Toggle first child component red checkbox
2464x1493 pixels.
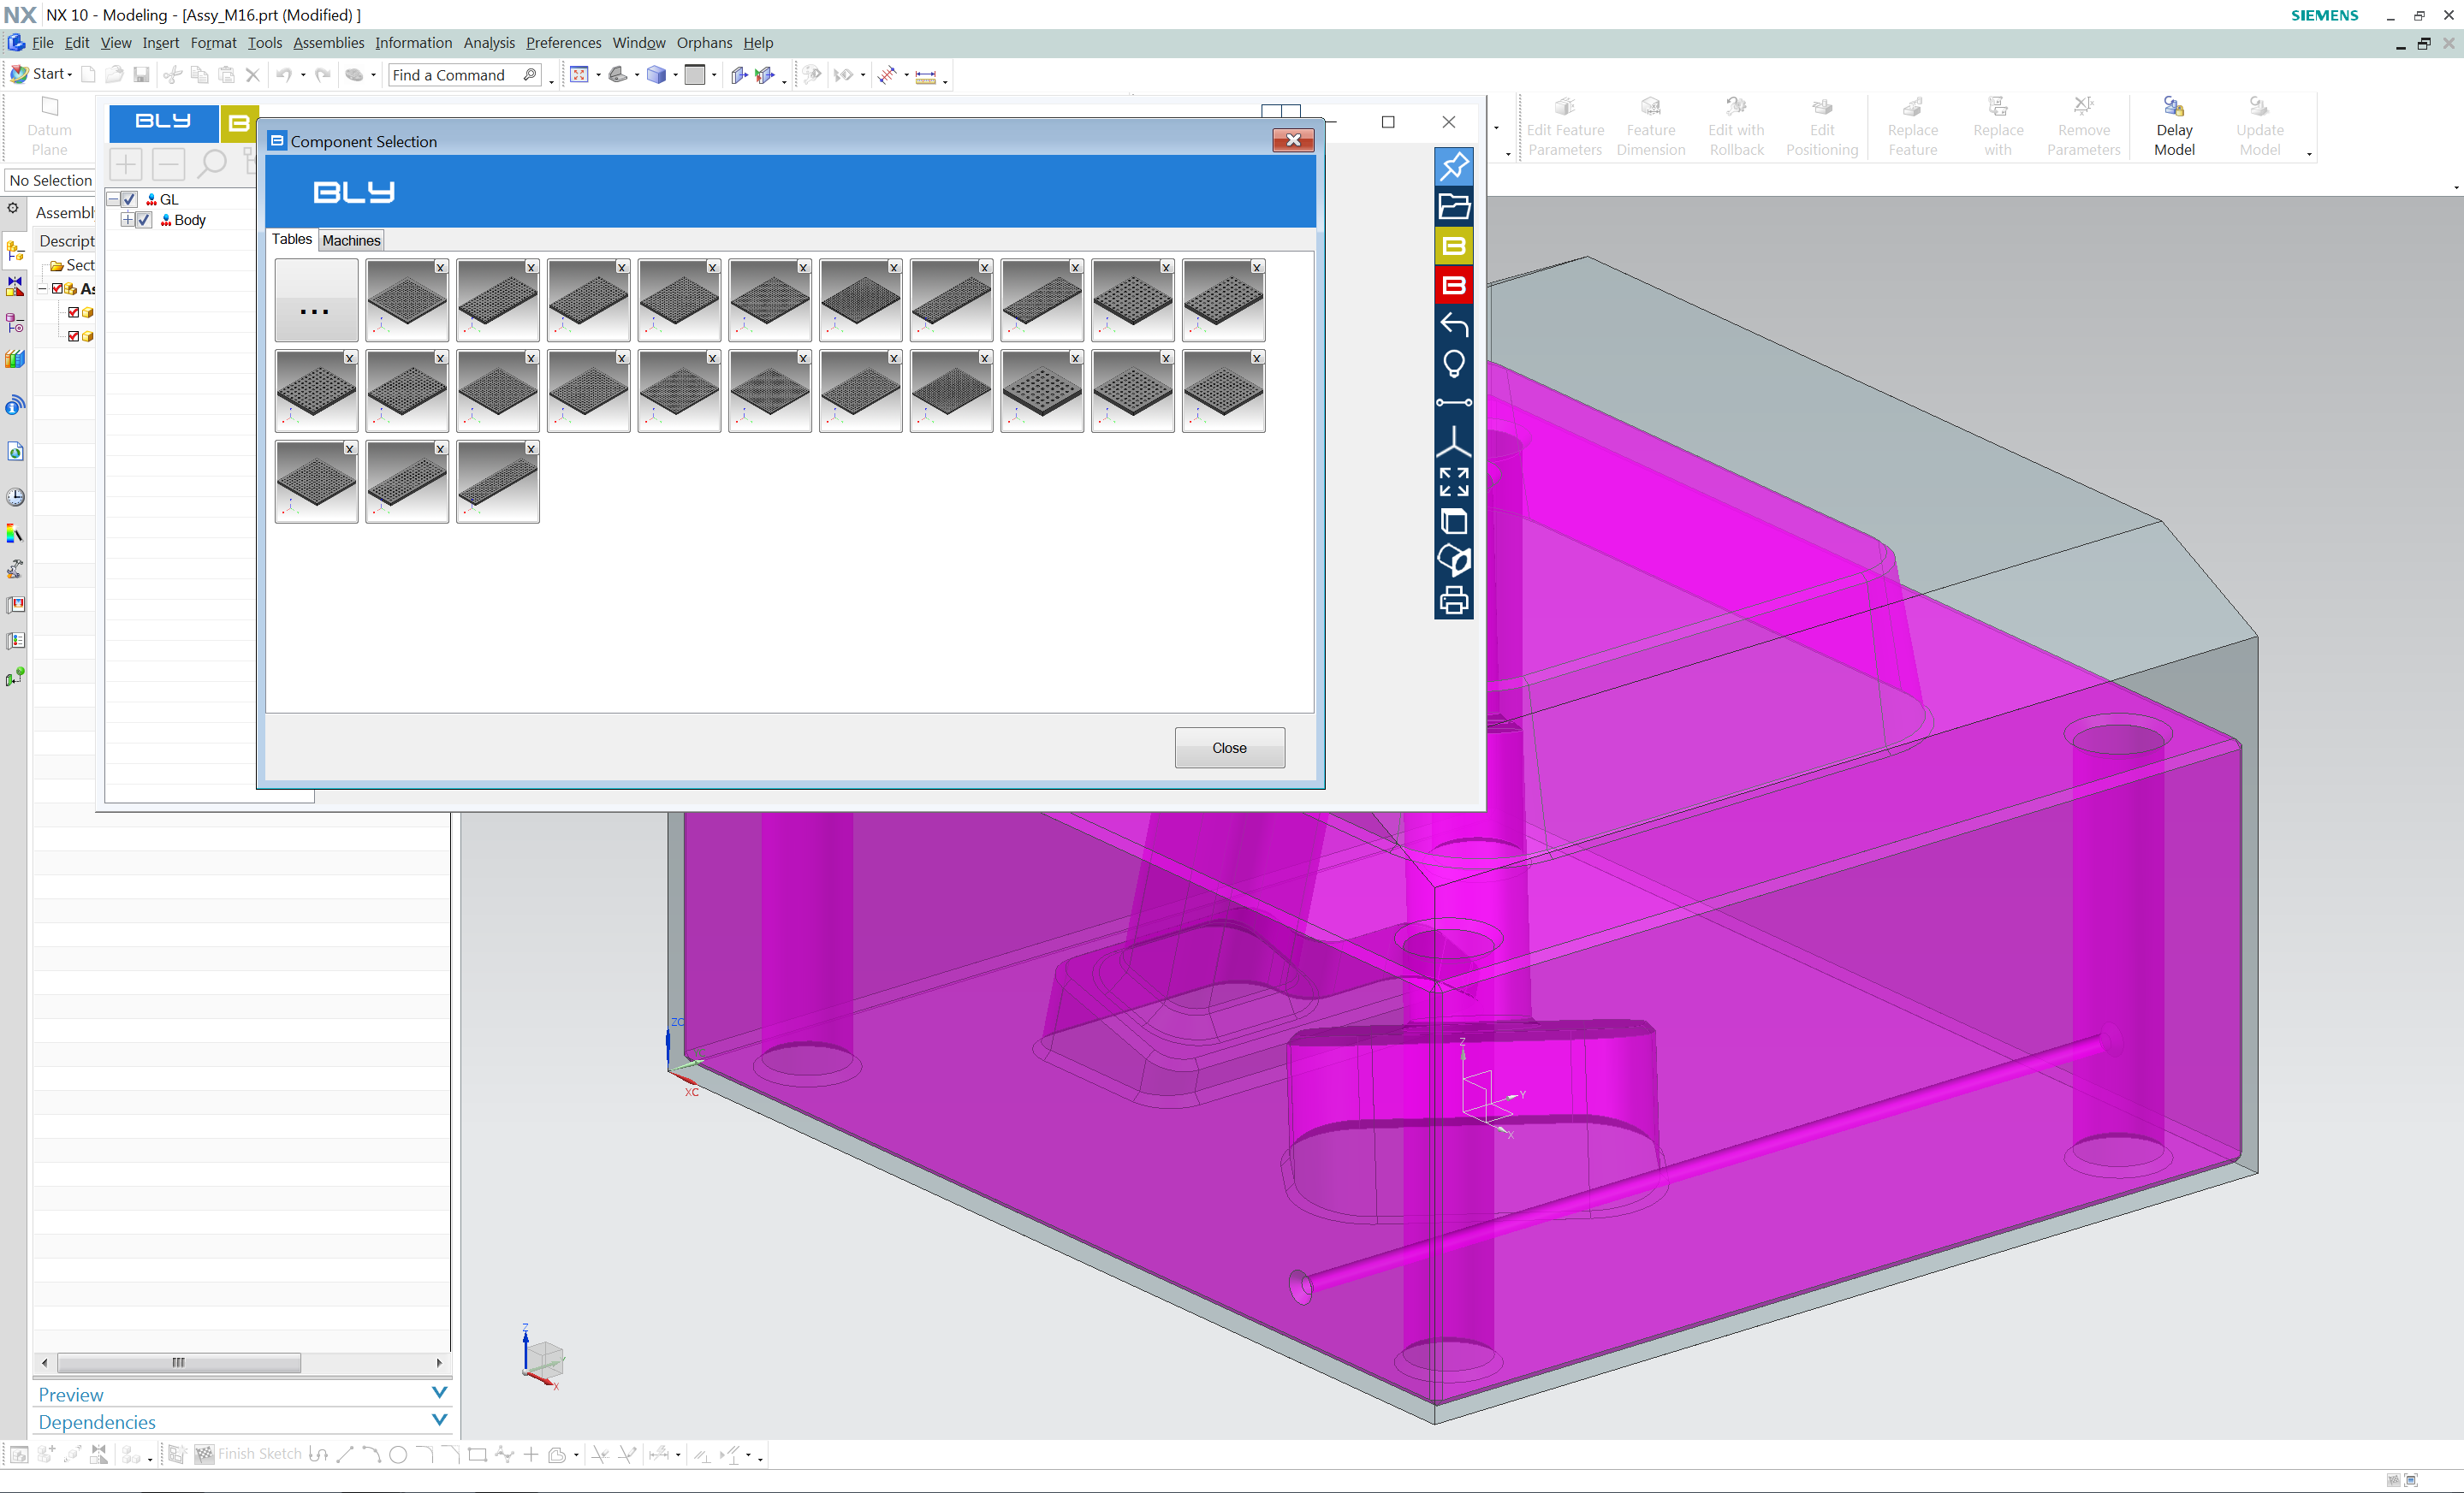[73, 313]
